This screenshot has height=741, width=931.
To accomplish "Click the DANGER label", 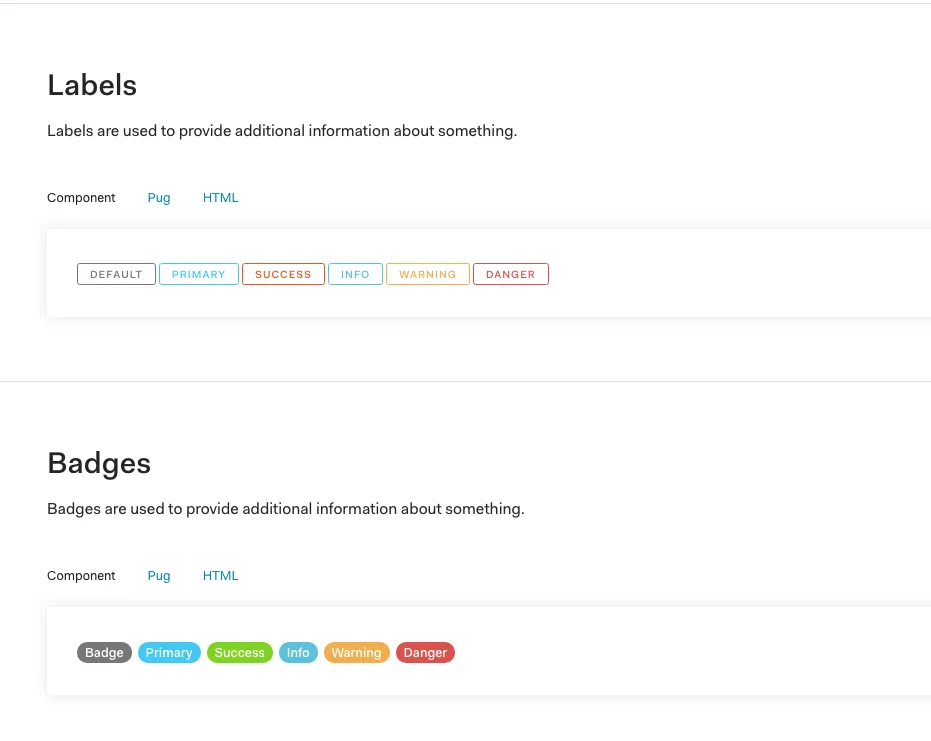I will click(x=510, y=273).
